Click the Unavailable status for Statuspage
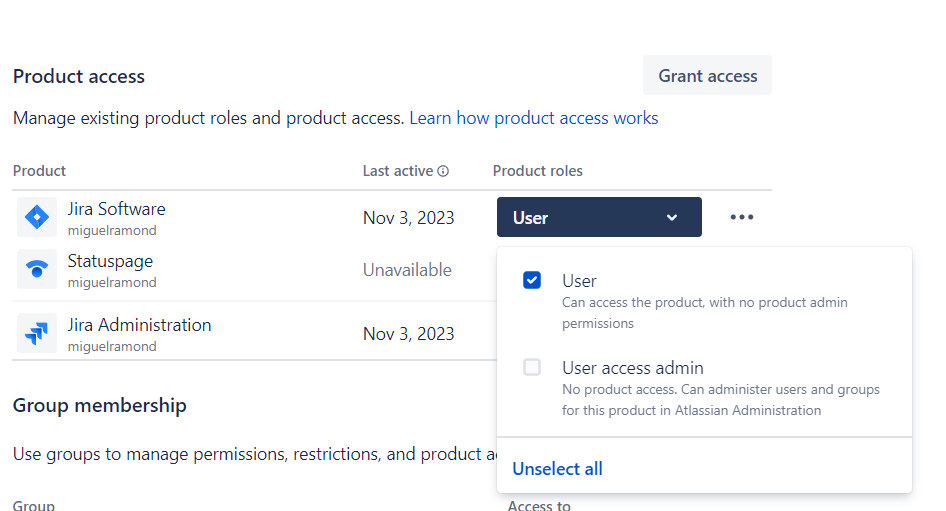This screenshot has width=946, height=511. (407, 270)
